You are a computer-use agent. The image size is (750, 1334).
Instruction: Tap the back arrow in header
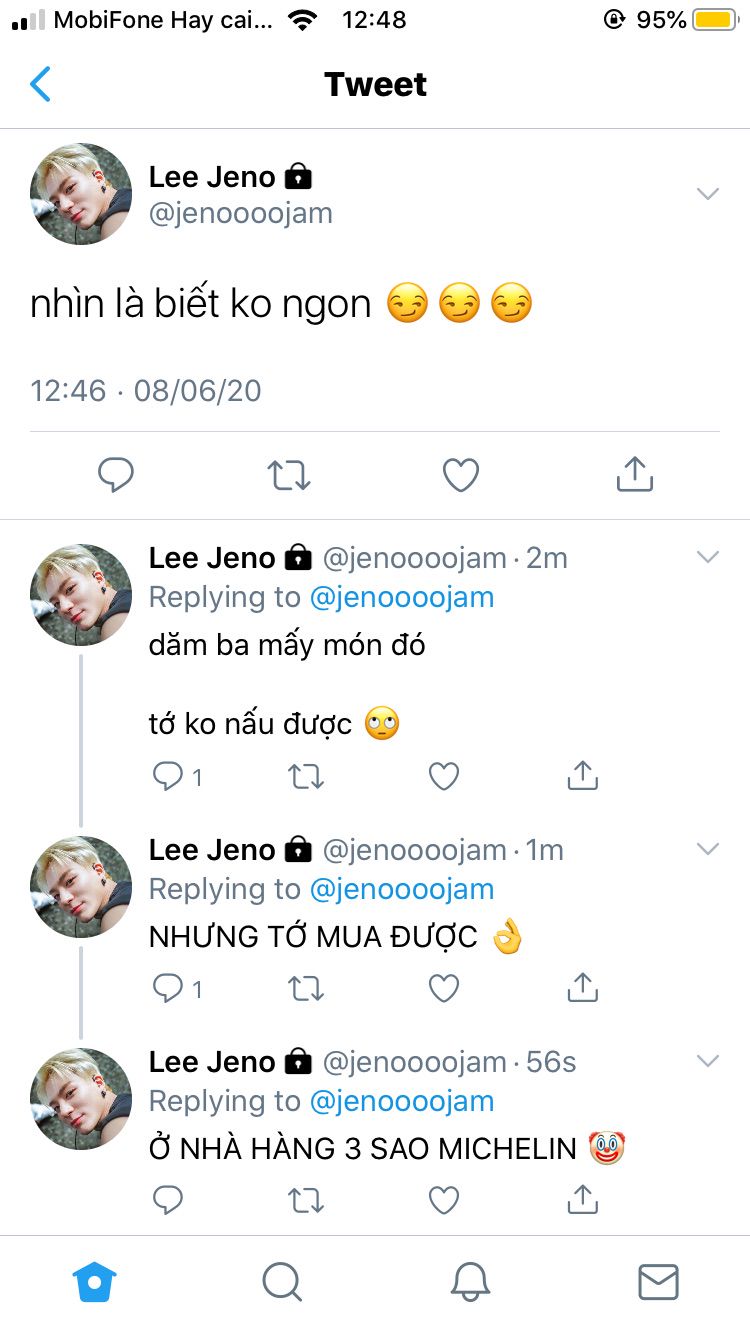coord(41,85)
